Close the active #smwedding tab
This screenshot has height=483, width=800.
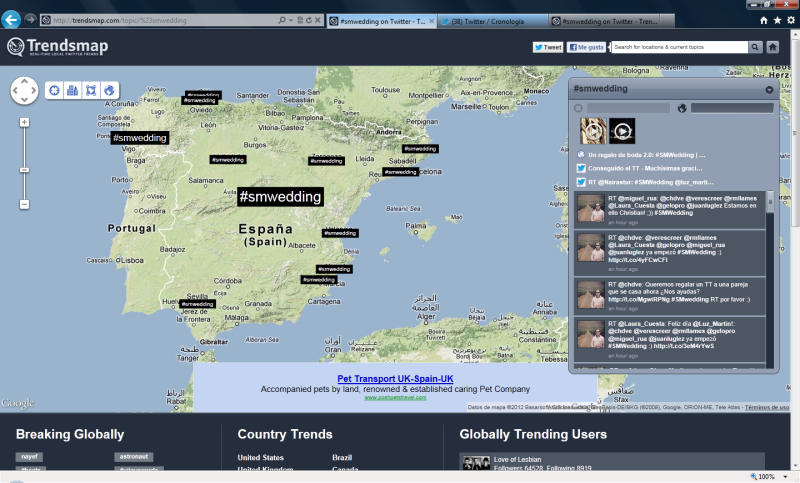click(x=432, y=21)
